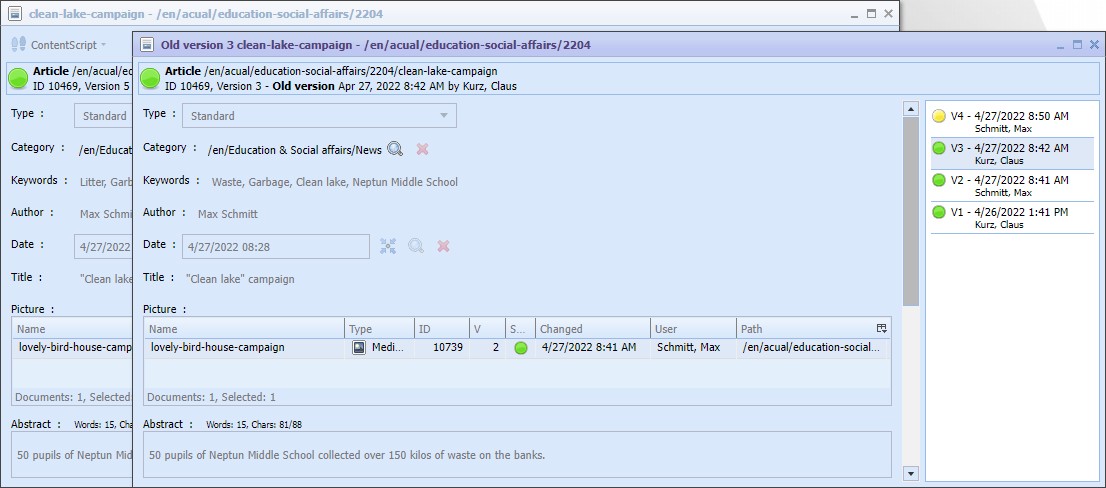Screen dimensions: 1106x488
Task: Click the Name column header in background window
Action: click(x=73, y=329)
